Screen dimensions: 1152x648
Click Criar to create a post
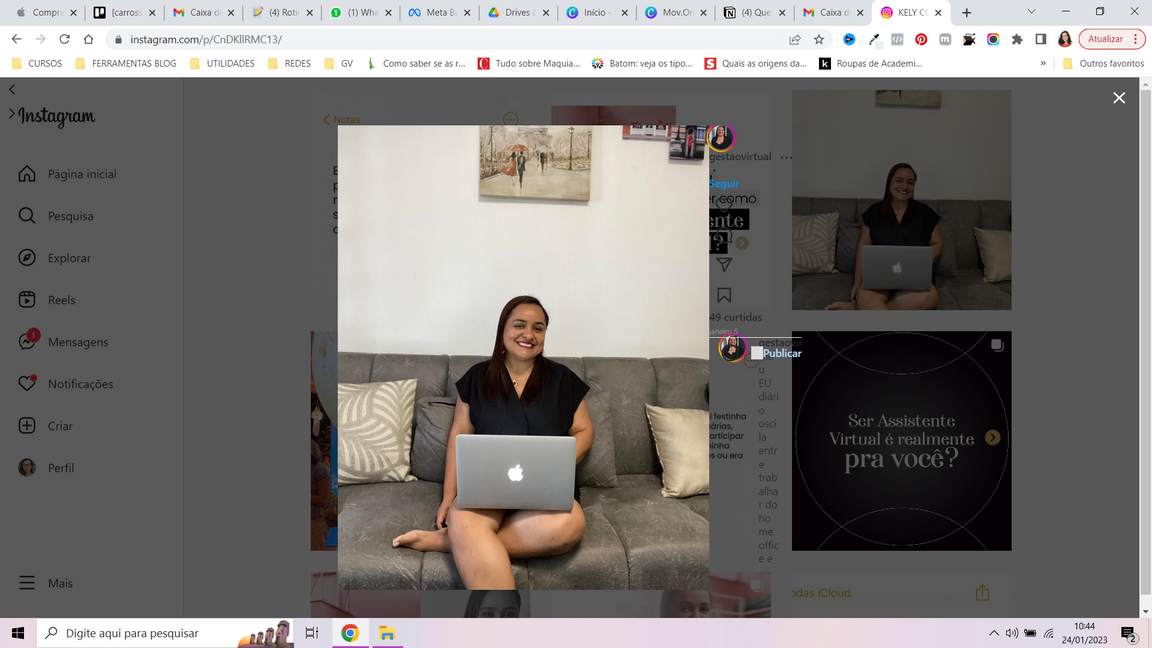click(60, 426)
